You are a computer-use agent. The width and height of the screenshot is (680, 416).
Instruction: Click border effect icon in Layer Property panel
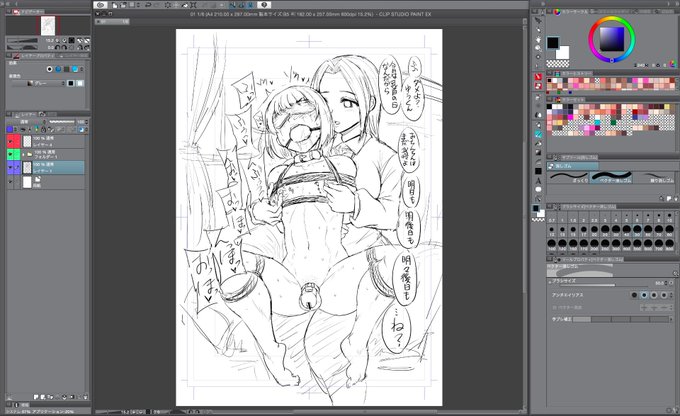coord(49,69)
